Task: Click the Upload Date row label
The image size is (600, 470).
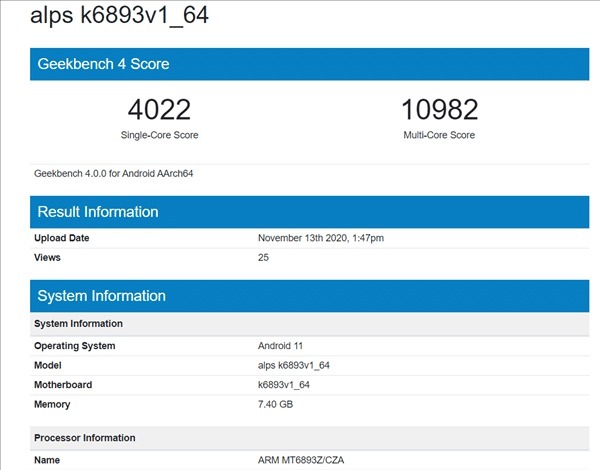Action: click(62, 238)
